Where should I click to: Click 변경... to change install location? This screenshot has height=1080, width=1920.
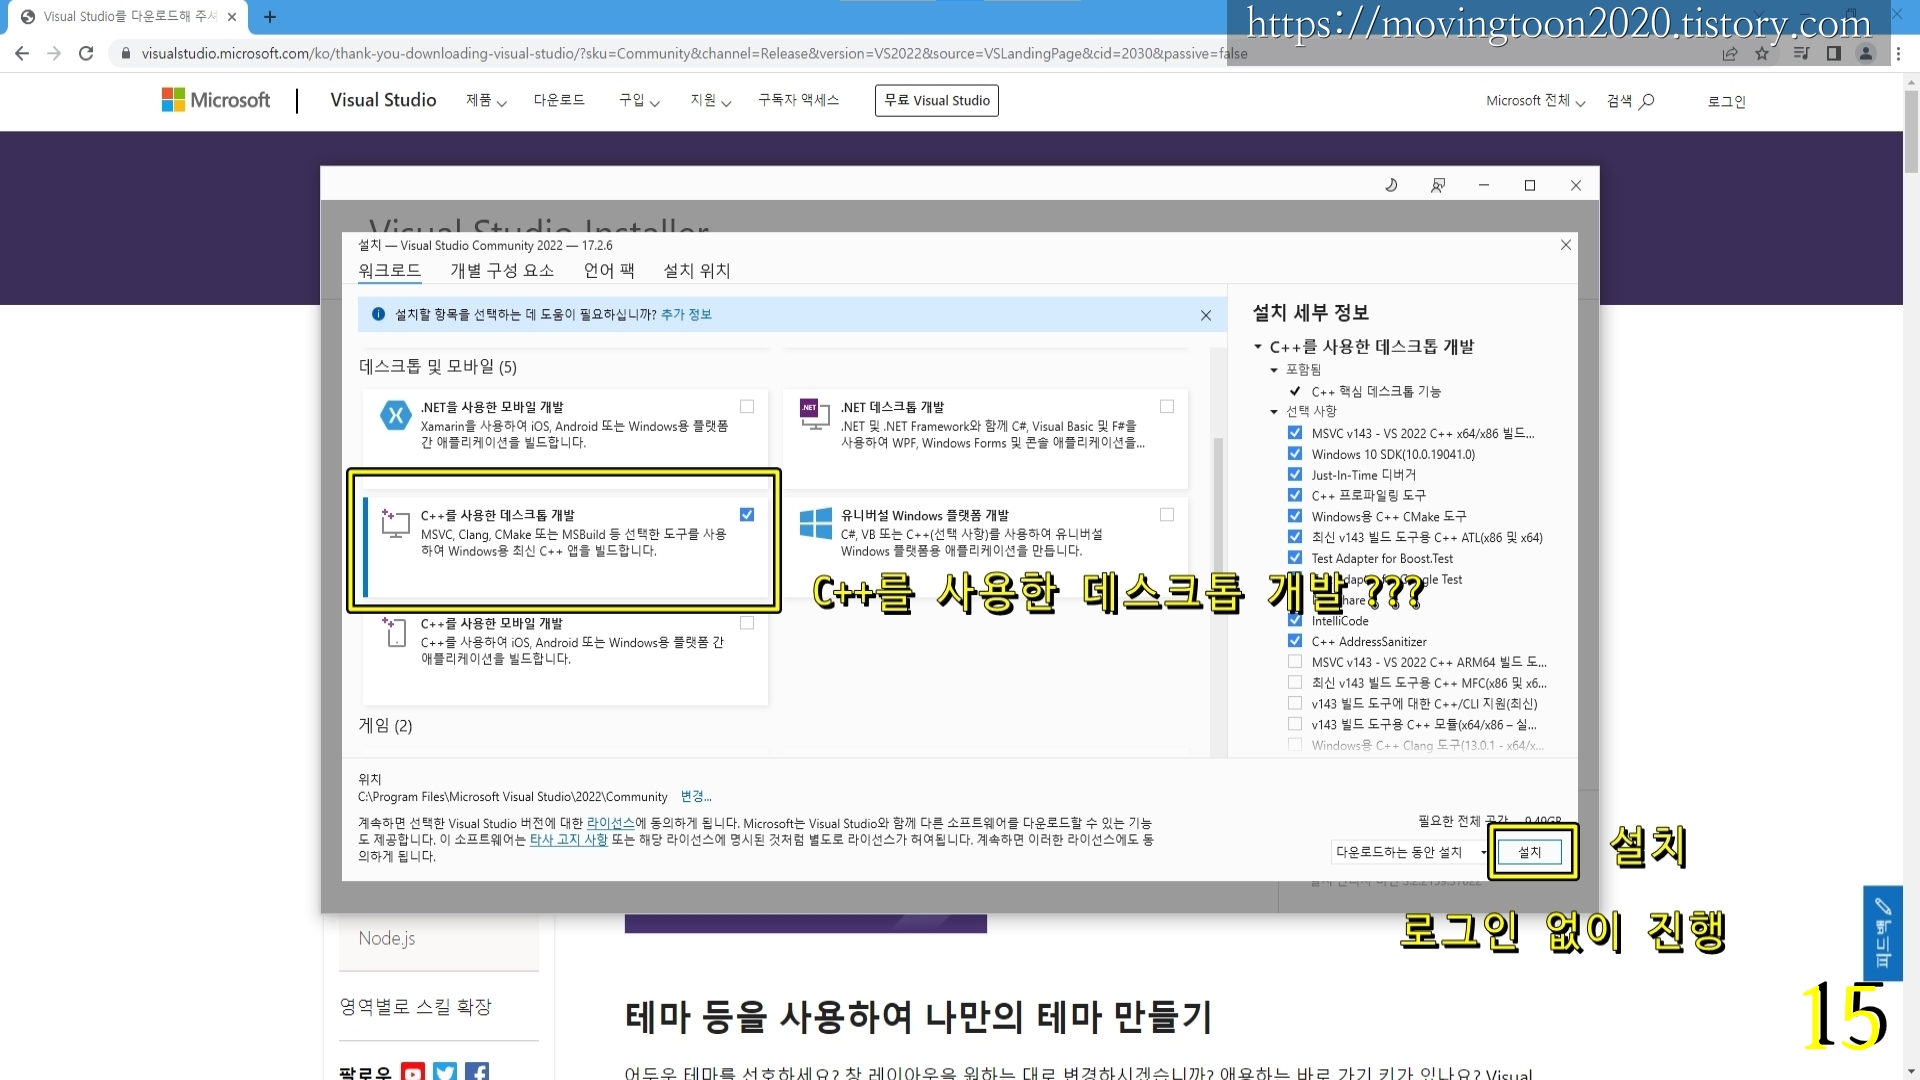click(696, 797)
